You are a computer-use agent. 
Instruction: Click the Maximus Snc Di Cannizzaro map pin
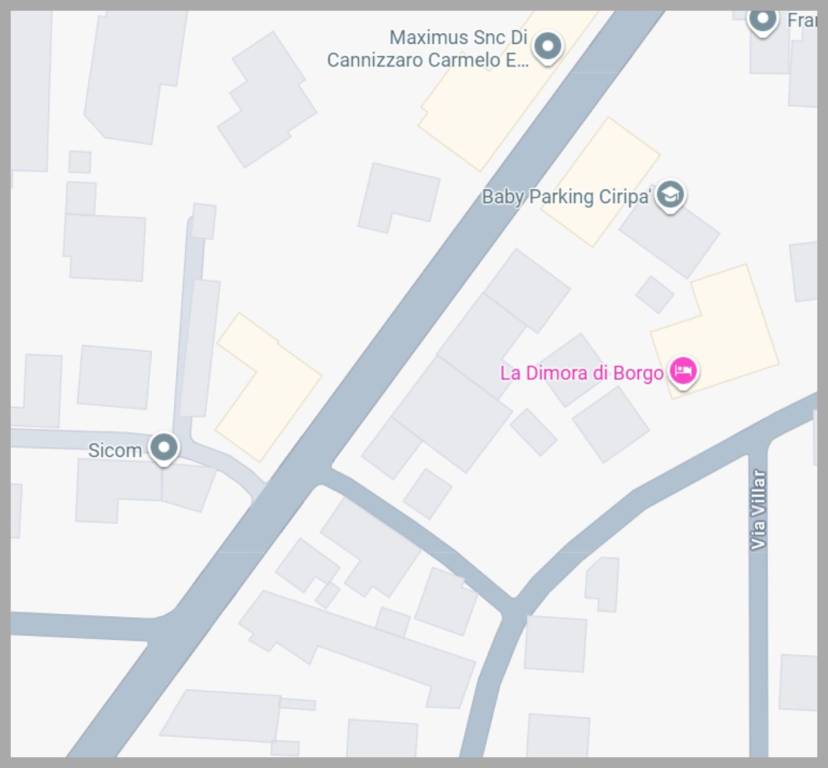548,48
